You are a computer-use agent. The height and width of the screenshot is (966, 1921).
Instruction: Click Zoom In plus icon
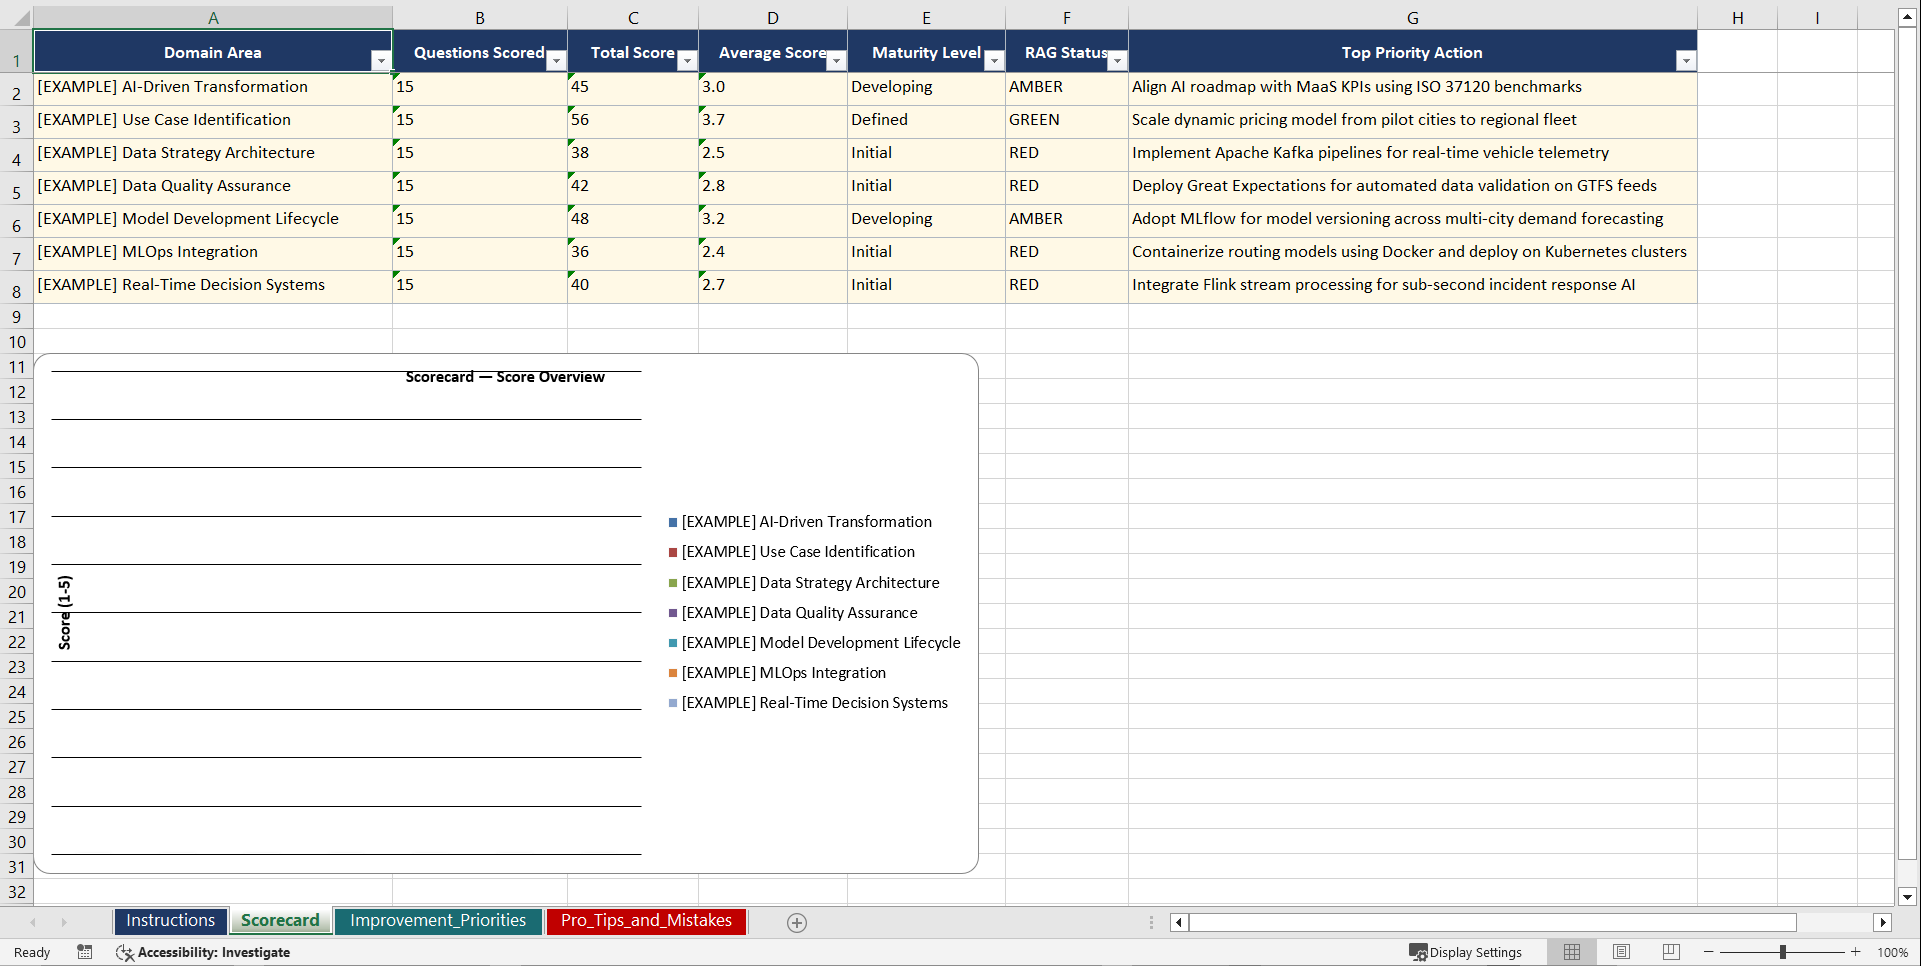click(1856, 952)
